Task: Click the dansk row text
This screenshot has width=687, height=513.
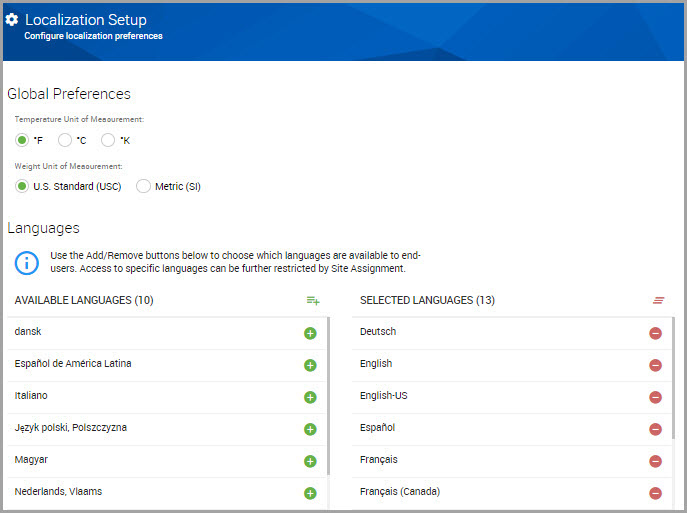Action: tap(28, 332)
